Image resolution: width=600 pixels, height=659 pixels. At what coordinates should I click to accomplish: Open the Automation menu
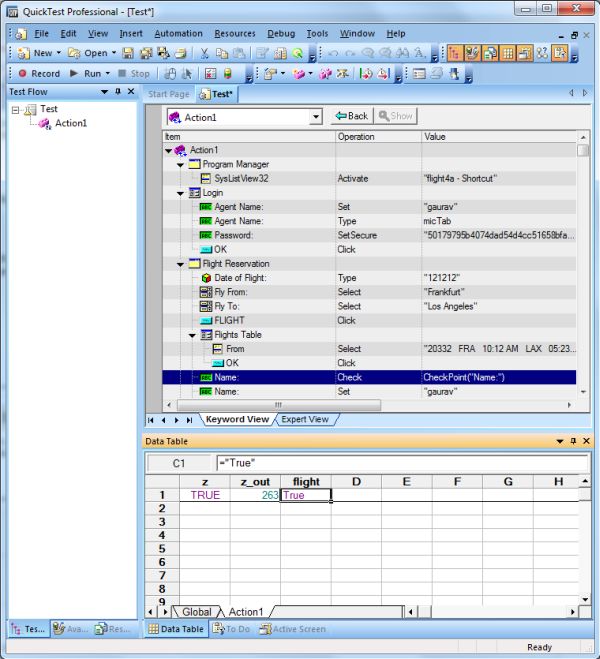178,33
